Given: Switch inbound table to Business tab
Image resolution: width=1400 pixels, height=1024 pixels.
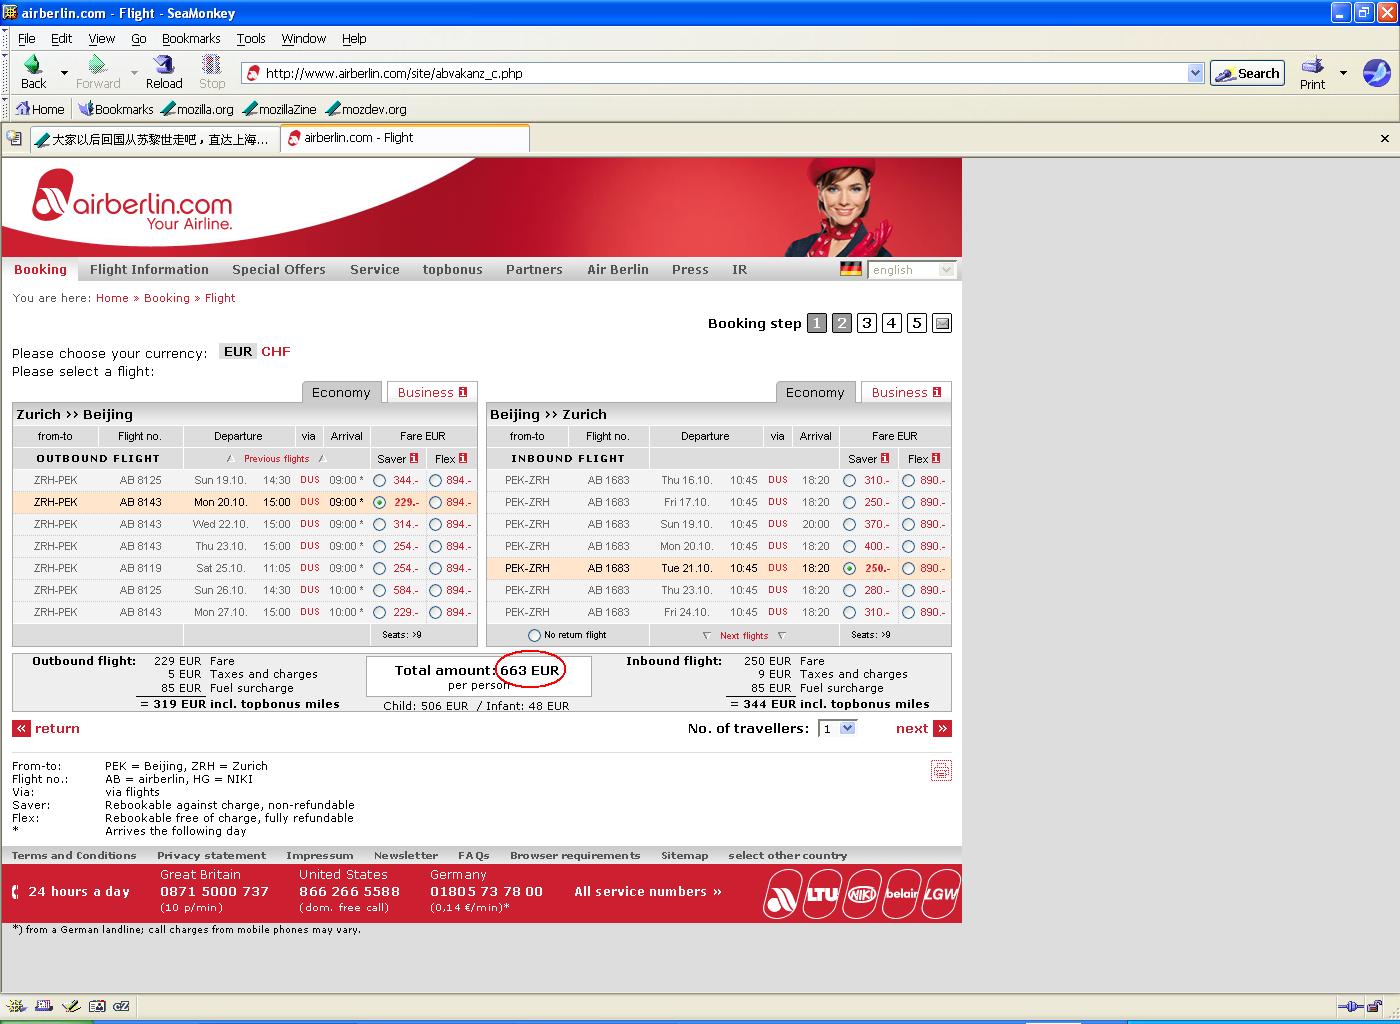Looking at the screenshot, I should coord(906,392).
